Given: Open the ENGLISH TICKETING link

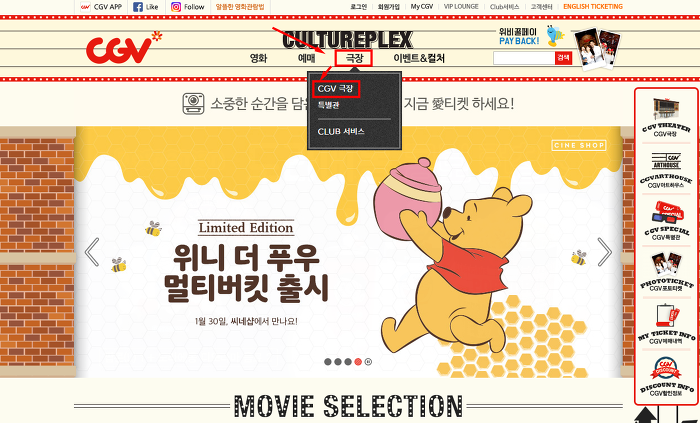Looking at the screenshot, I should click(593, 7).
